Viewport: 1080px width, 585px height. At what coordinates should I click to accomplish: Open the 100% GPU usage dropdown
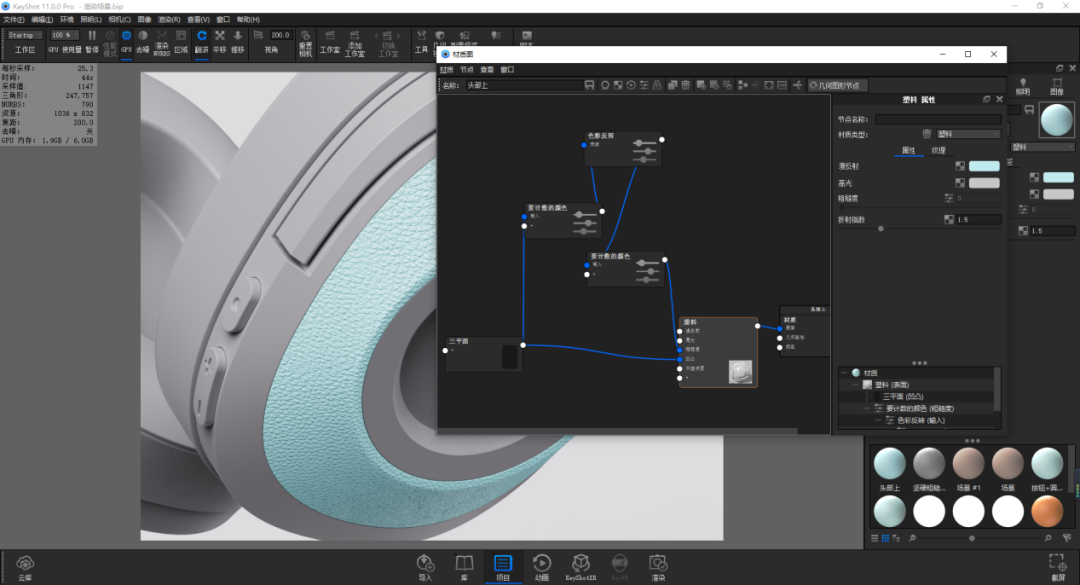tap(65, 35)
